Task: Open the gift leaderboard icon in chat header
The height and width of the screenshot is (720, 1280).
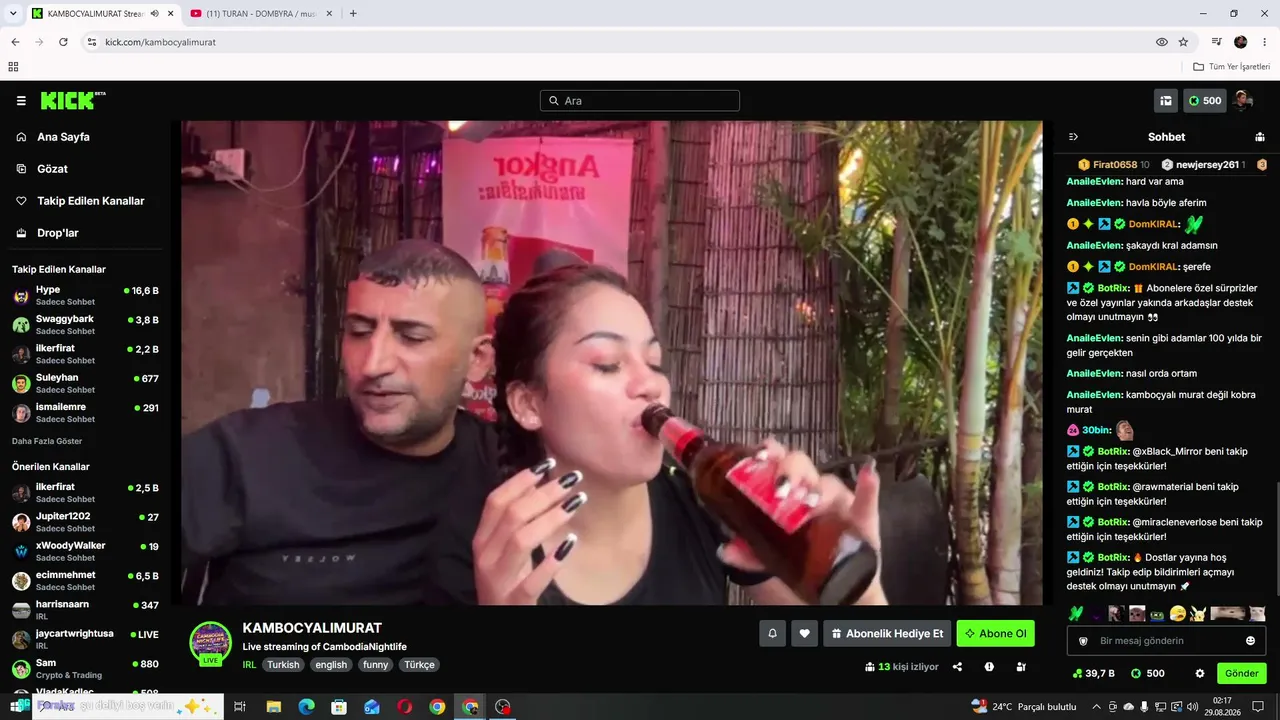Action: point(1260,137)
